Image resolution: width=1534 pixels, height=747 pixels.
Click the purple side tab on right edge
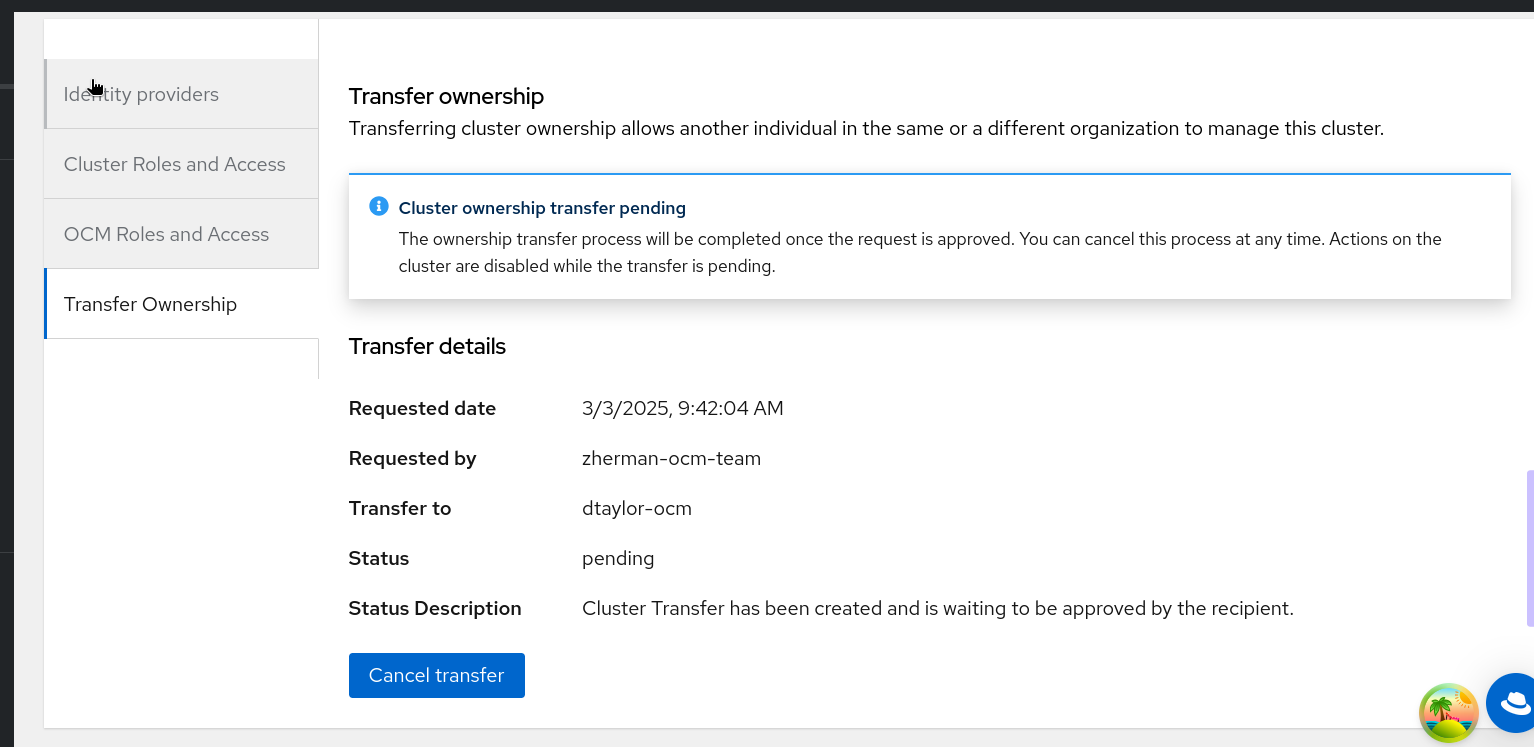point(1529,548)
